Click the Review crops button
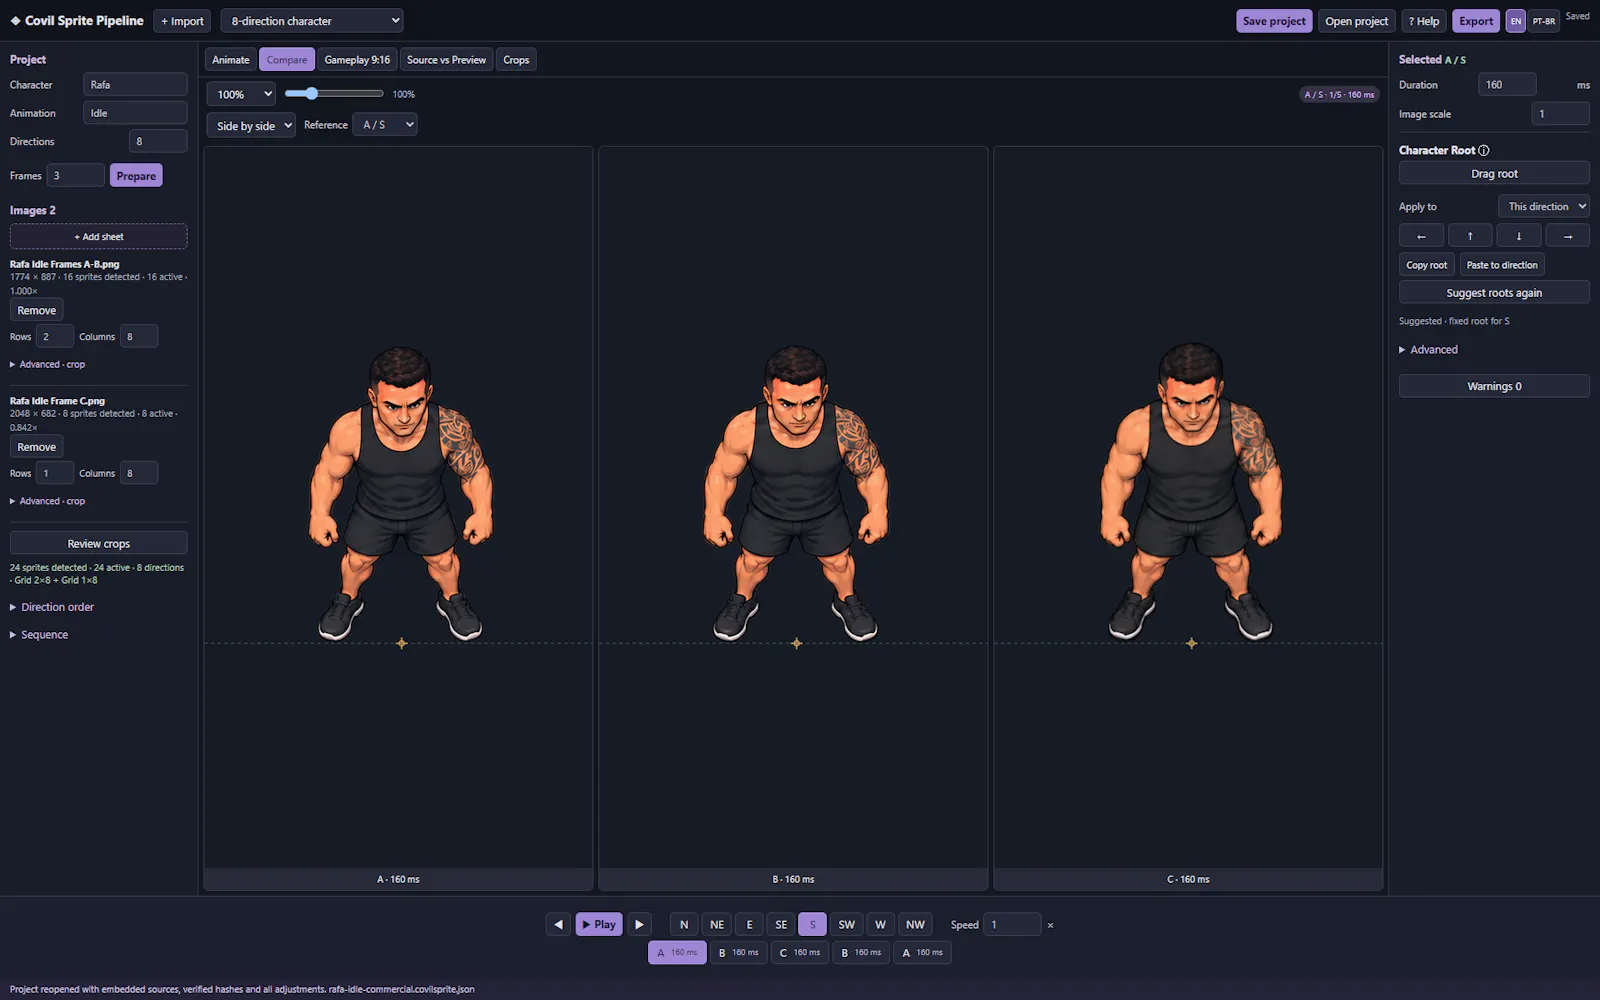This screenshot has width=1600, height=1000. [x=99, y=543]
